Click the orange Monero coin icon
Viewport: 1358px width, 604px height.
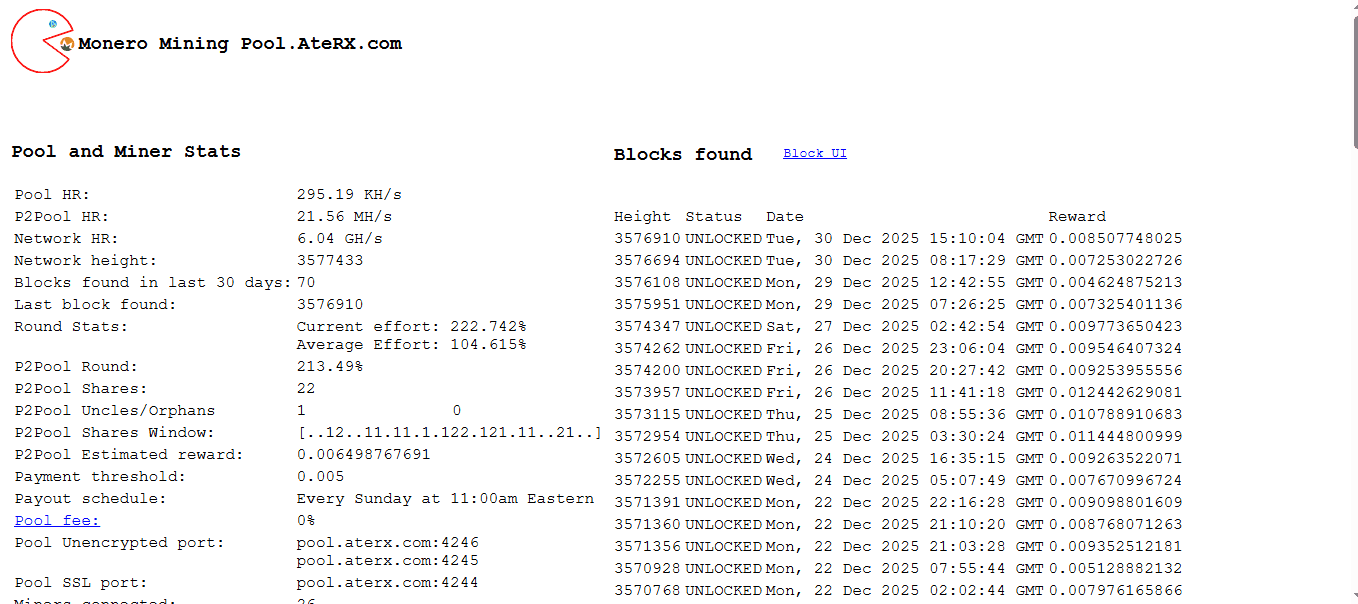[68, 44]
